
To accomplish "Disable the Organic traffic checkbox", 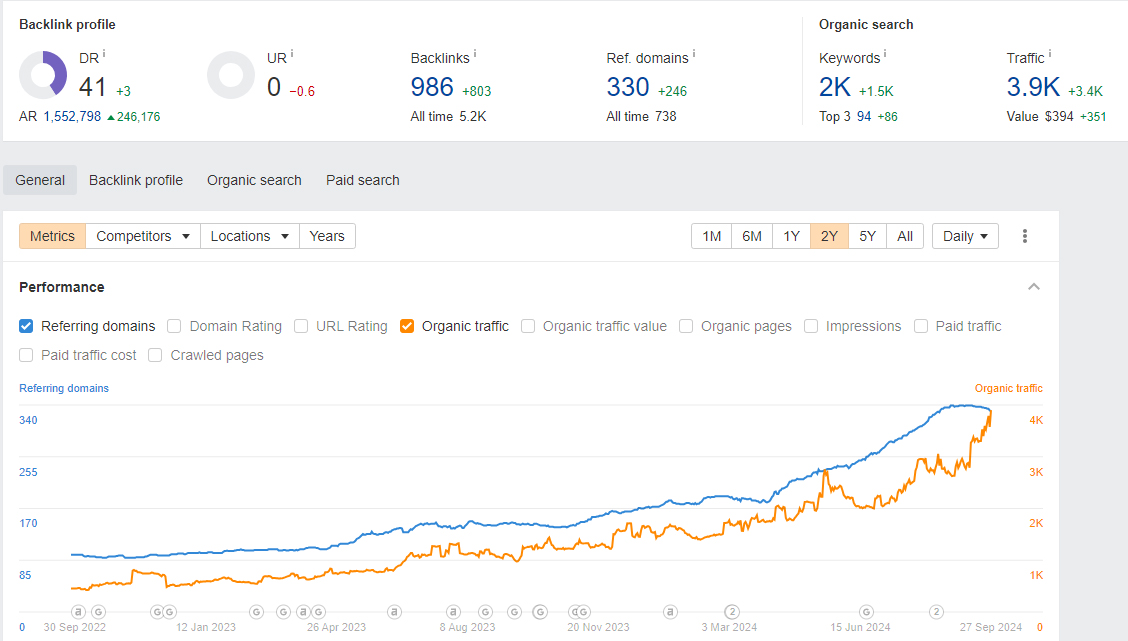I will click(x=407, y=326).
